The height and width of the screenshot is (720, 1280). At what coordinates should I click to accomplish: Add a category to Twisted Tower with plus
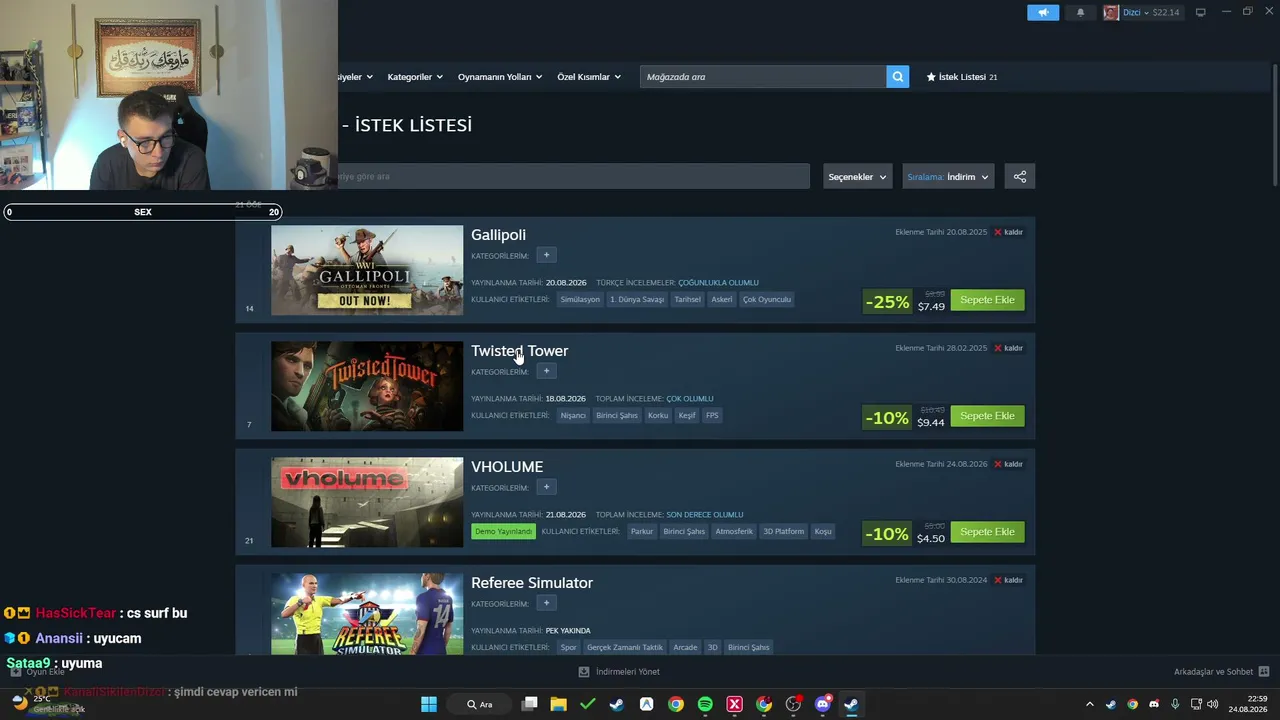coord(546,371)
